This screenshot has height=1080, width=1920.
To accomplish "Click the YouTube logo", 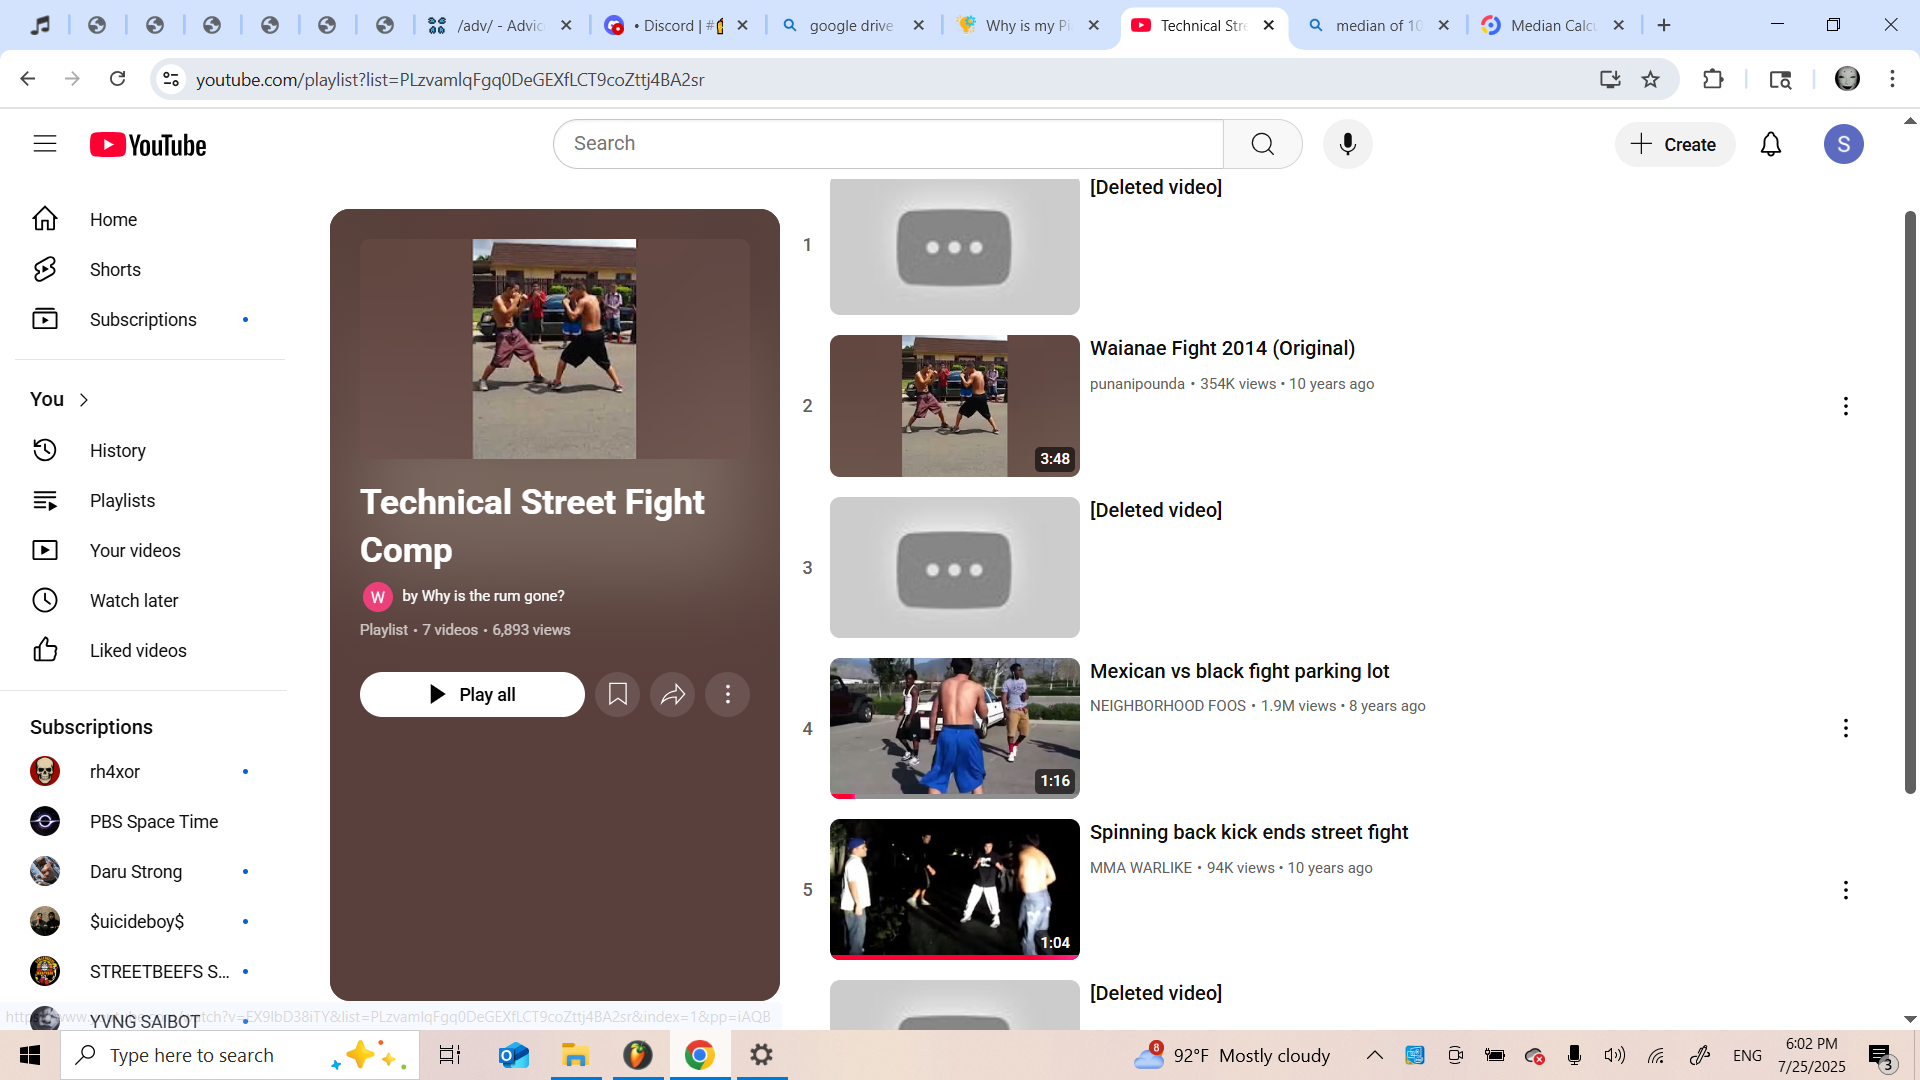I will tap(148, 145).
